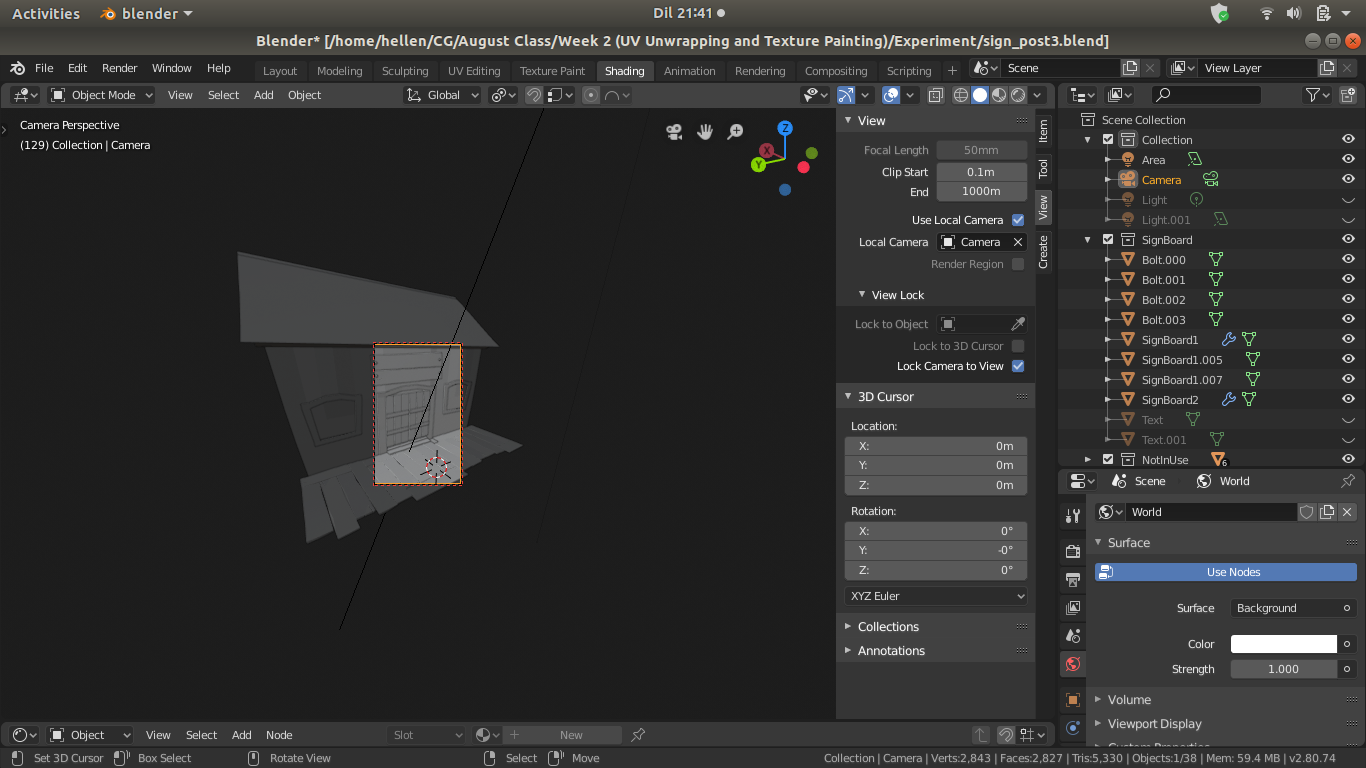This screenshot has height=768, width=1366.
Task: Toggle X-ray show icon in viewport header
Action: point(935,95)
